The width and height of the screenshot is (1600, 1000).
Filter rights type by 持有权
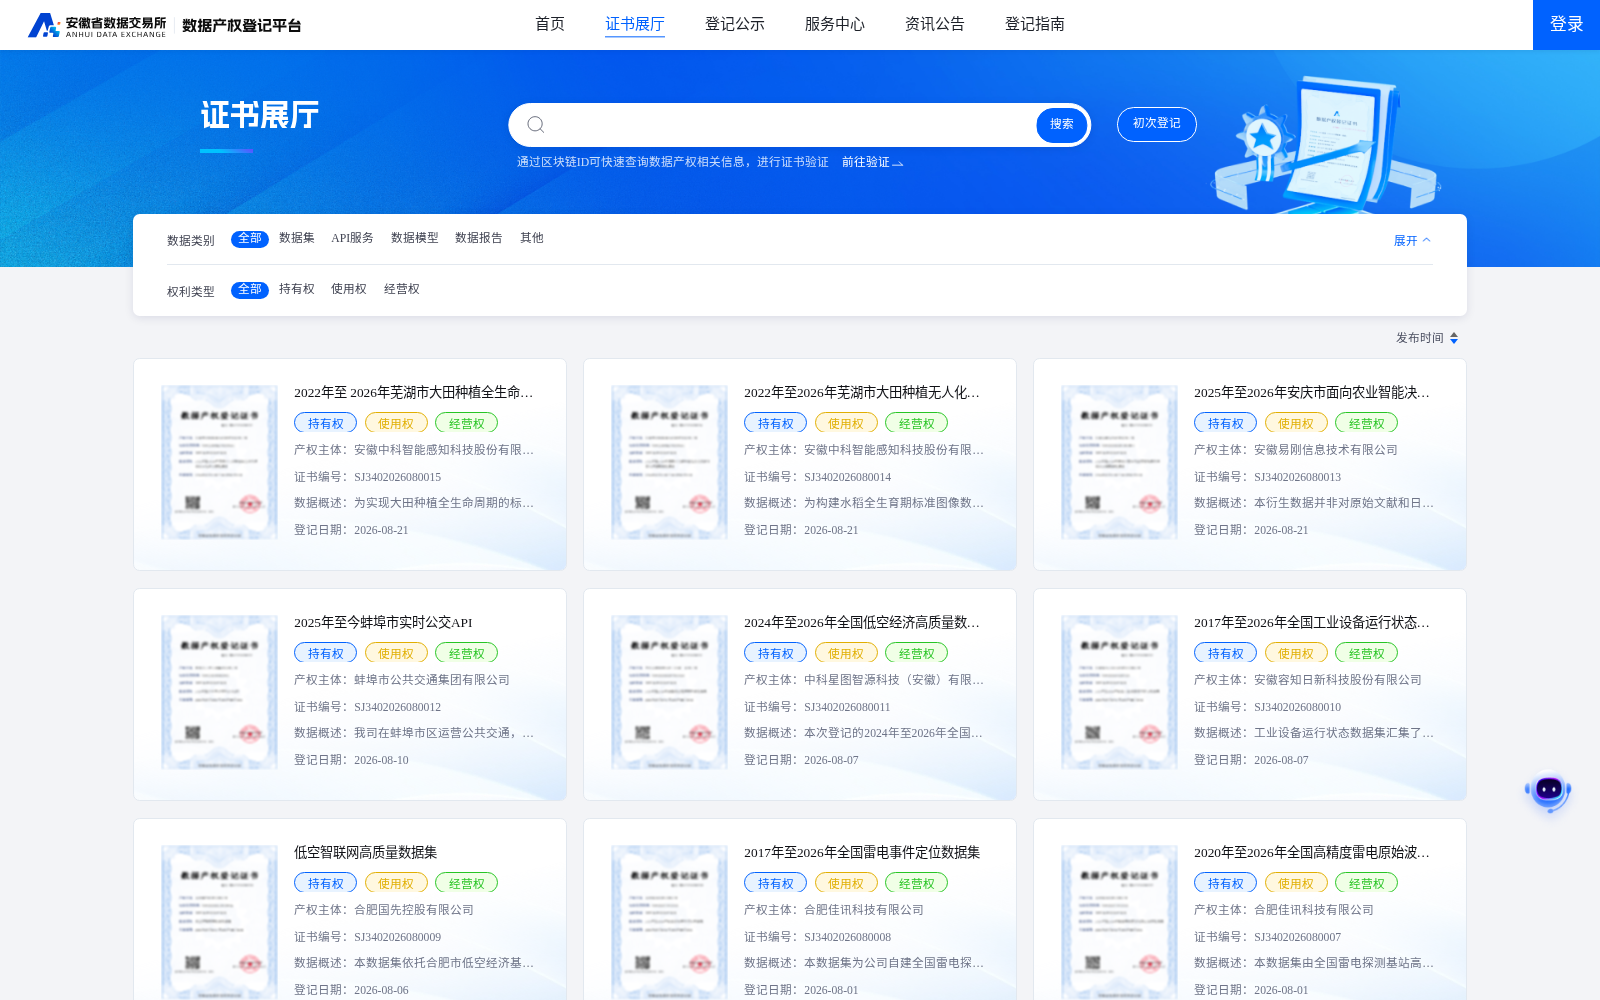pos(297,289)
